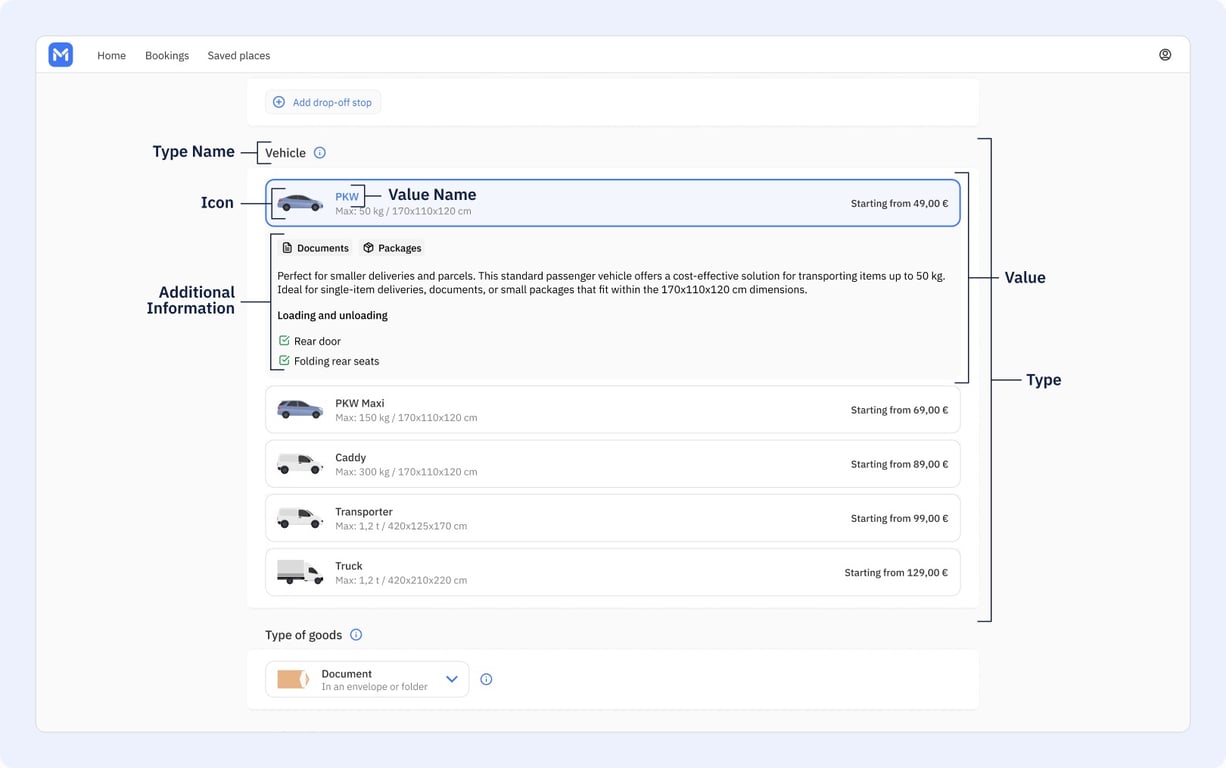1226x768 pixels.
Task: Choose the Transporter vehicle option
Action: point(613,517)
